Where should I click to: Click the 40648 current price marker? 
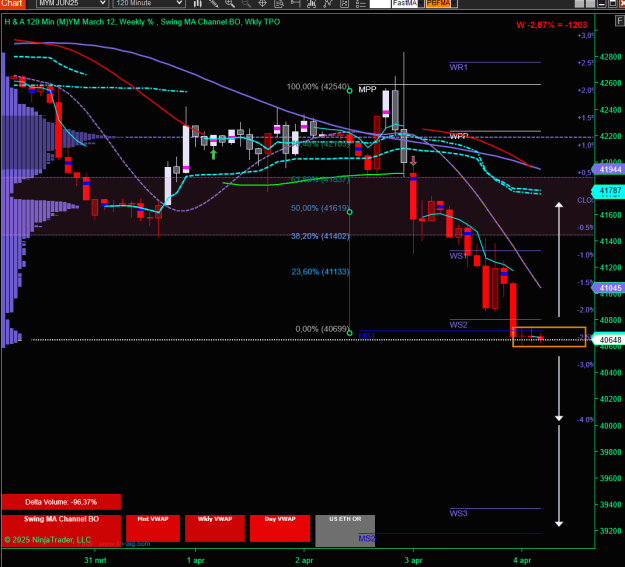click(x=609, y=340)
